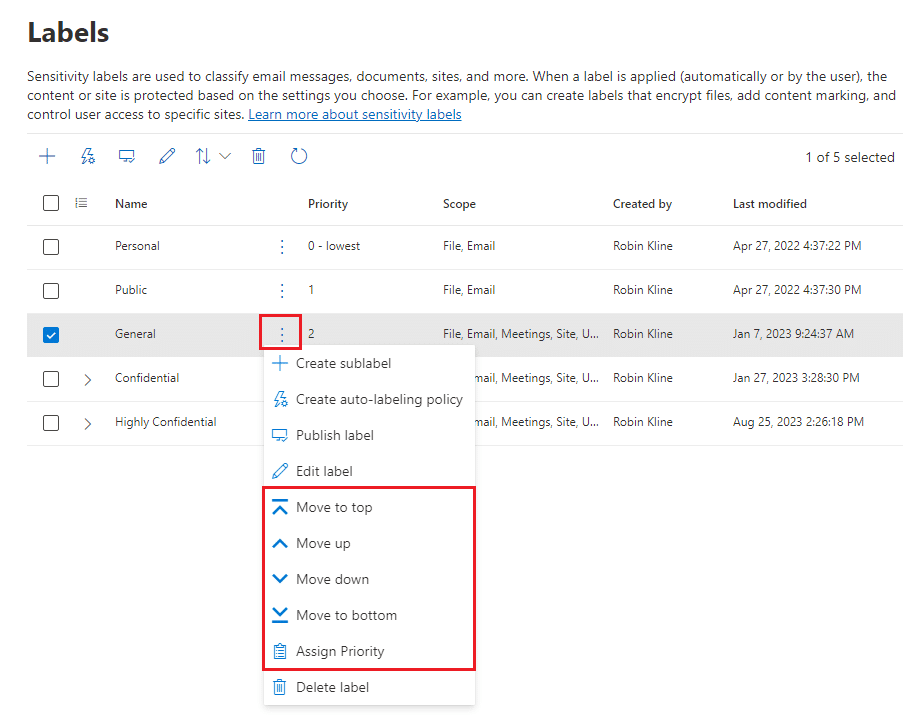
Task: Open the reorder arrows dropdown in toolbar
Action: coord(212,156)
